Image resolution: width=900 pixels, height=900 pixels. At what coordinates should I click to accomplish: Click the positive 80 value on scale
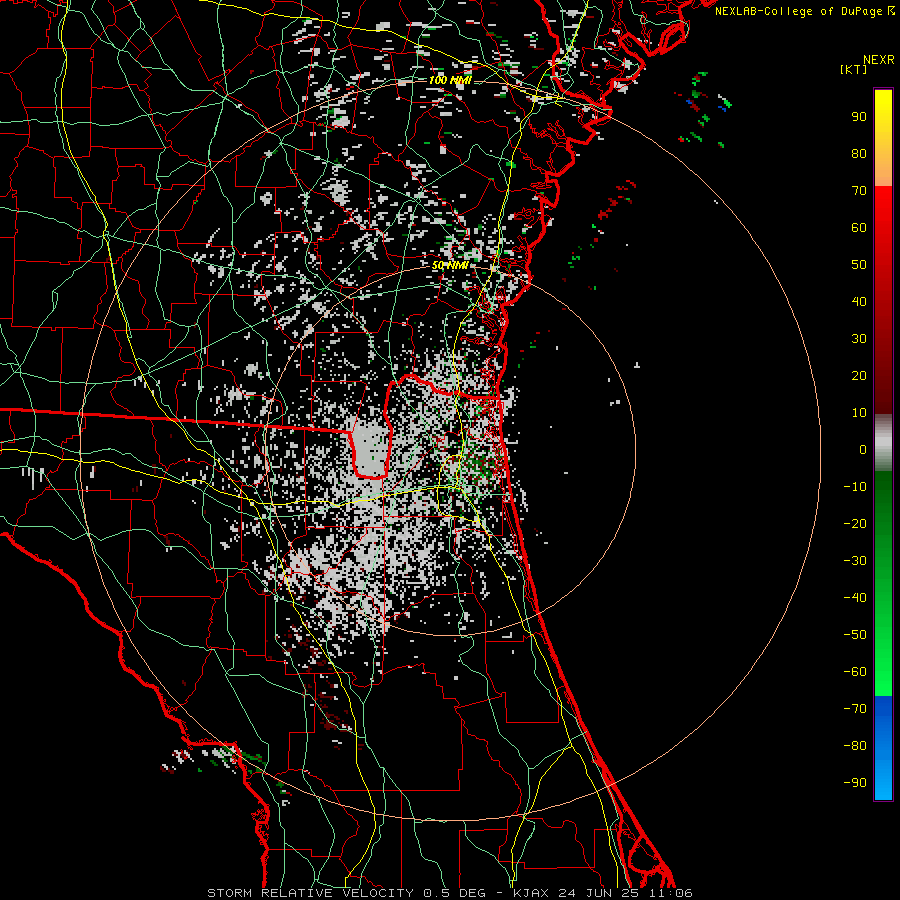point(859,153)
